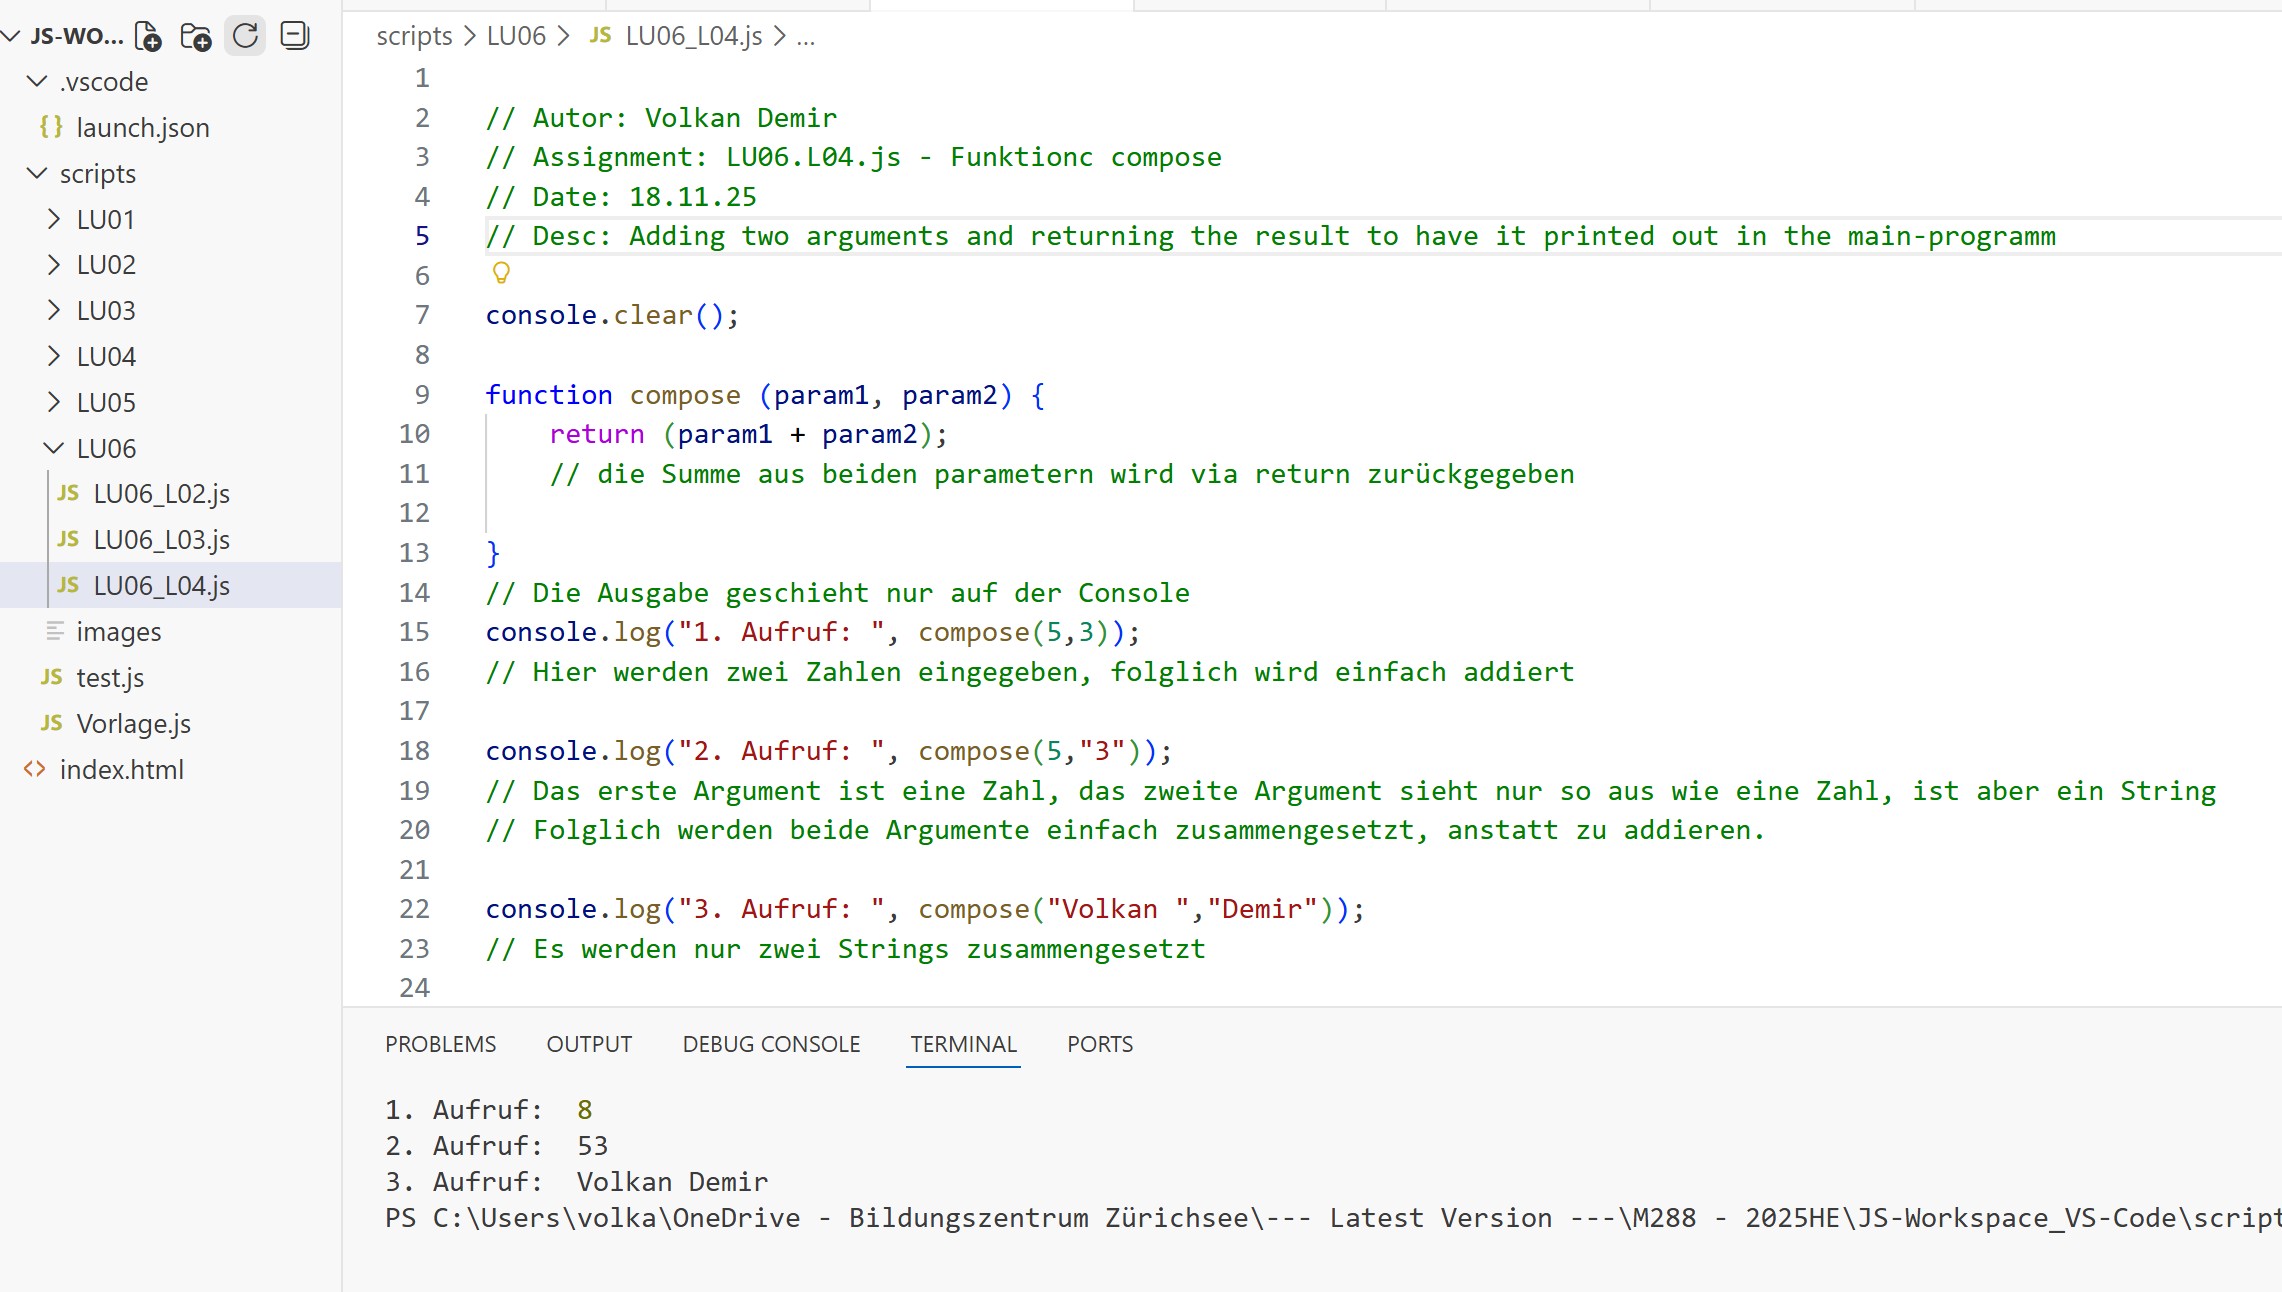The width and height of the screenshot is (2282, 1292).
Task: Click line number 9 in the gutter
Action: [x=422, y=395]
